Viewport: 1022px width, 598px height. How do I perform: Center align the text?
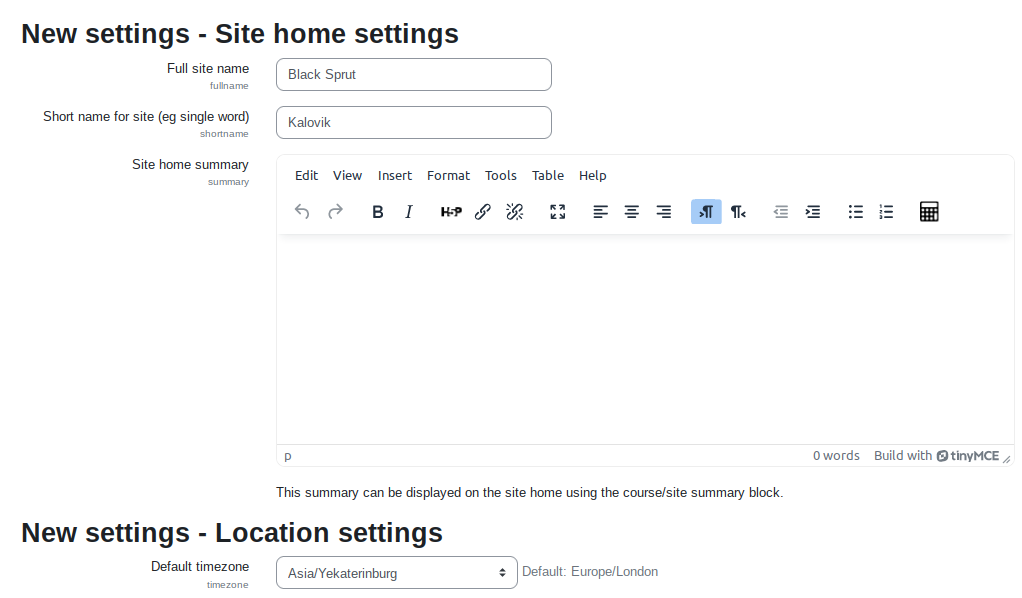coord(632,212)
